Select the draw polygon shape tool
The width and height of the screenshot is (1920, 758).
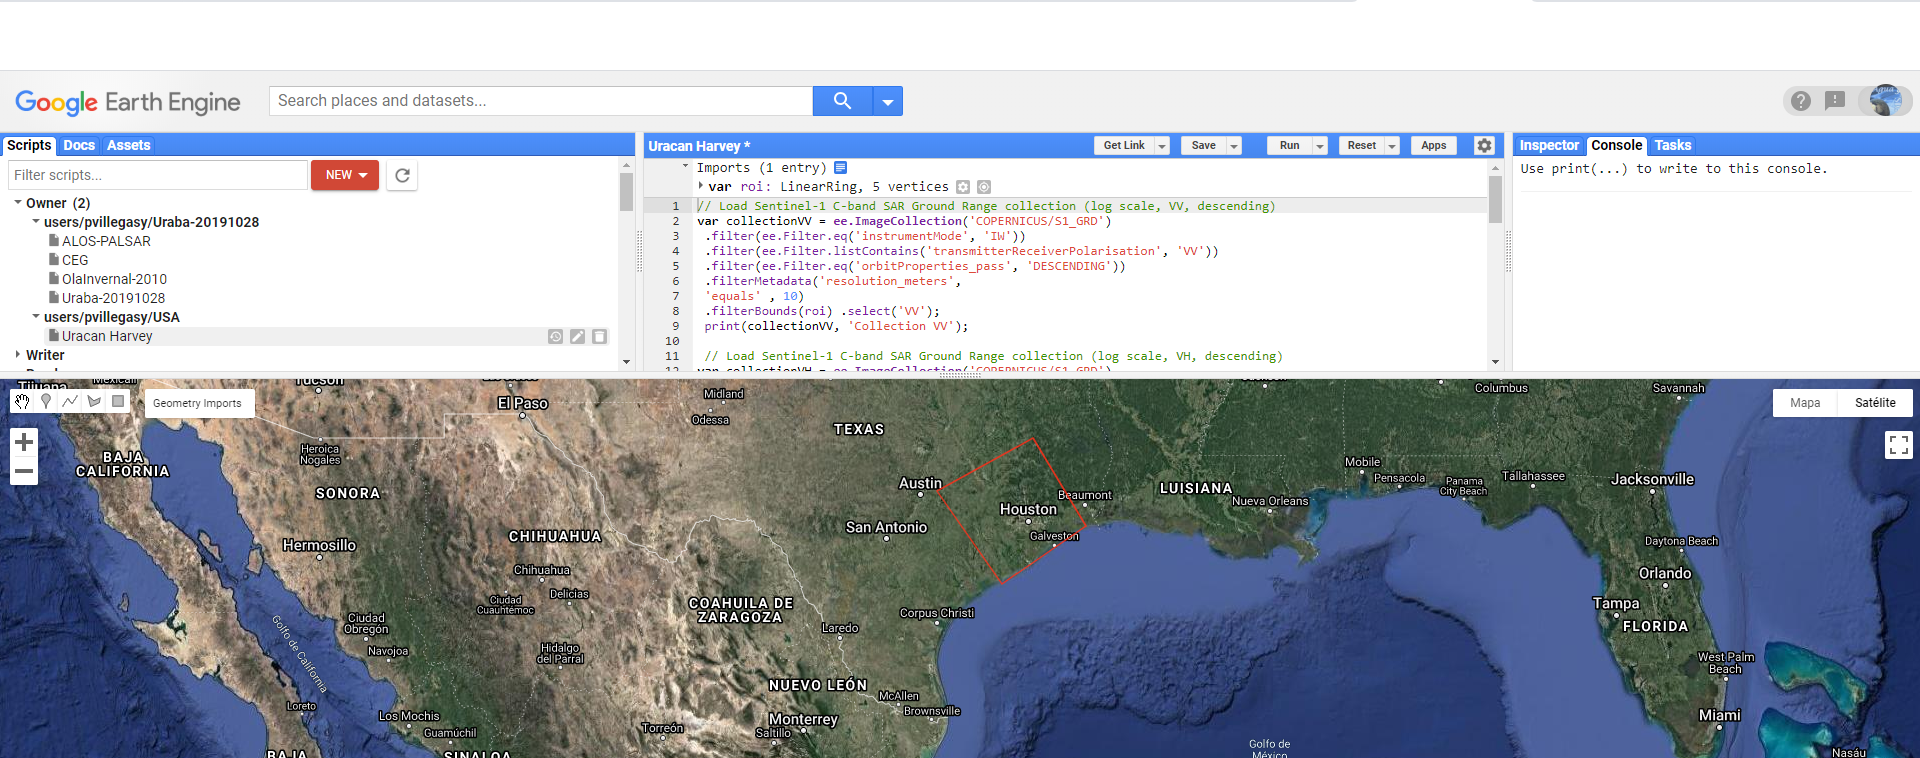click(x=94, y=401)
